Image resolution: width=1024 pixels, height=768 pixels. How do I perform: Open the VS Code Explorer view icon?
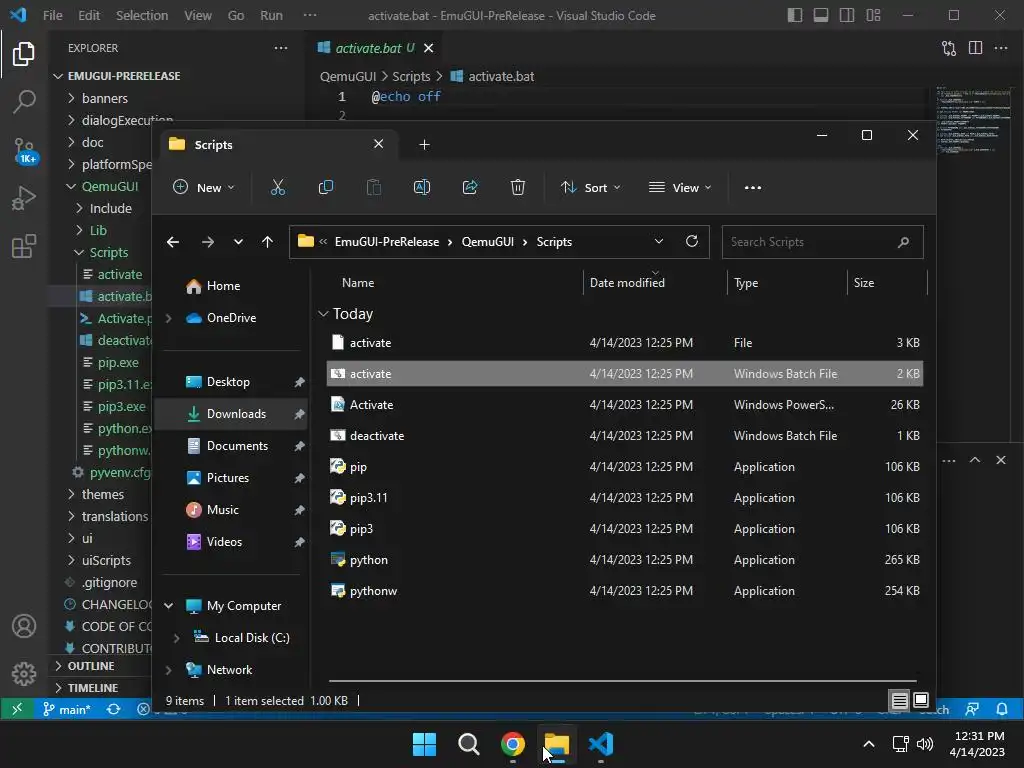[x=24, y=54]
